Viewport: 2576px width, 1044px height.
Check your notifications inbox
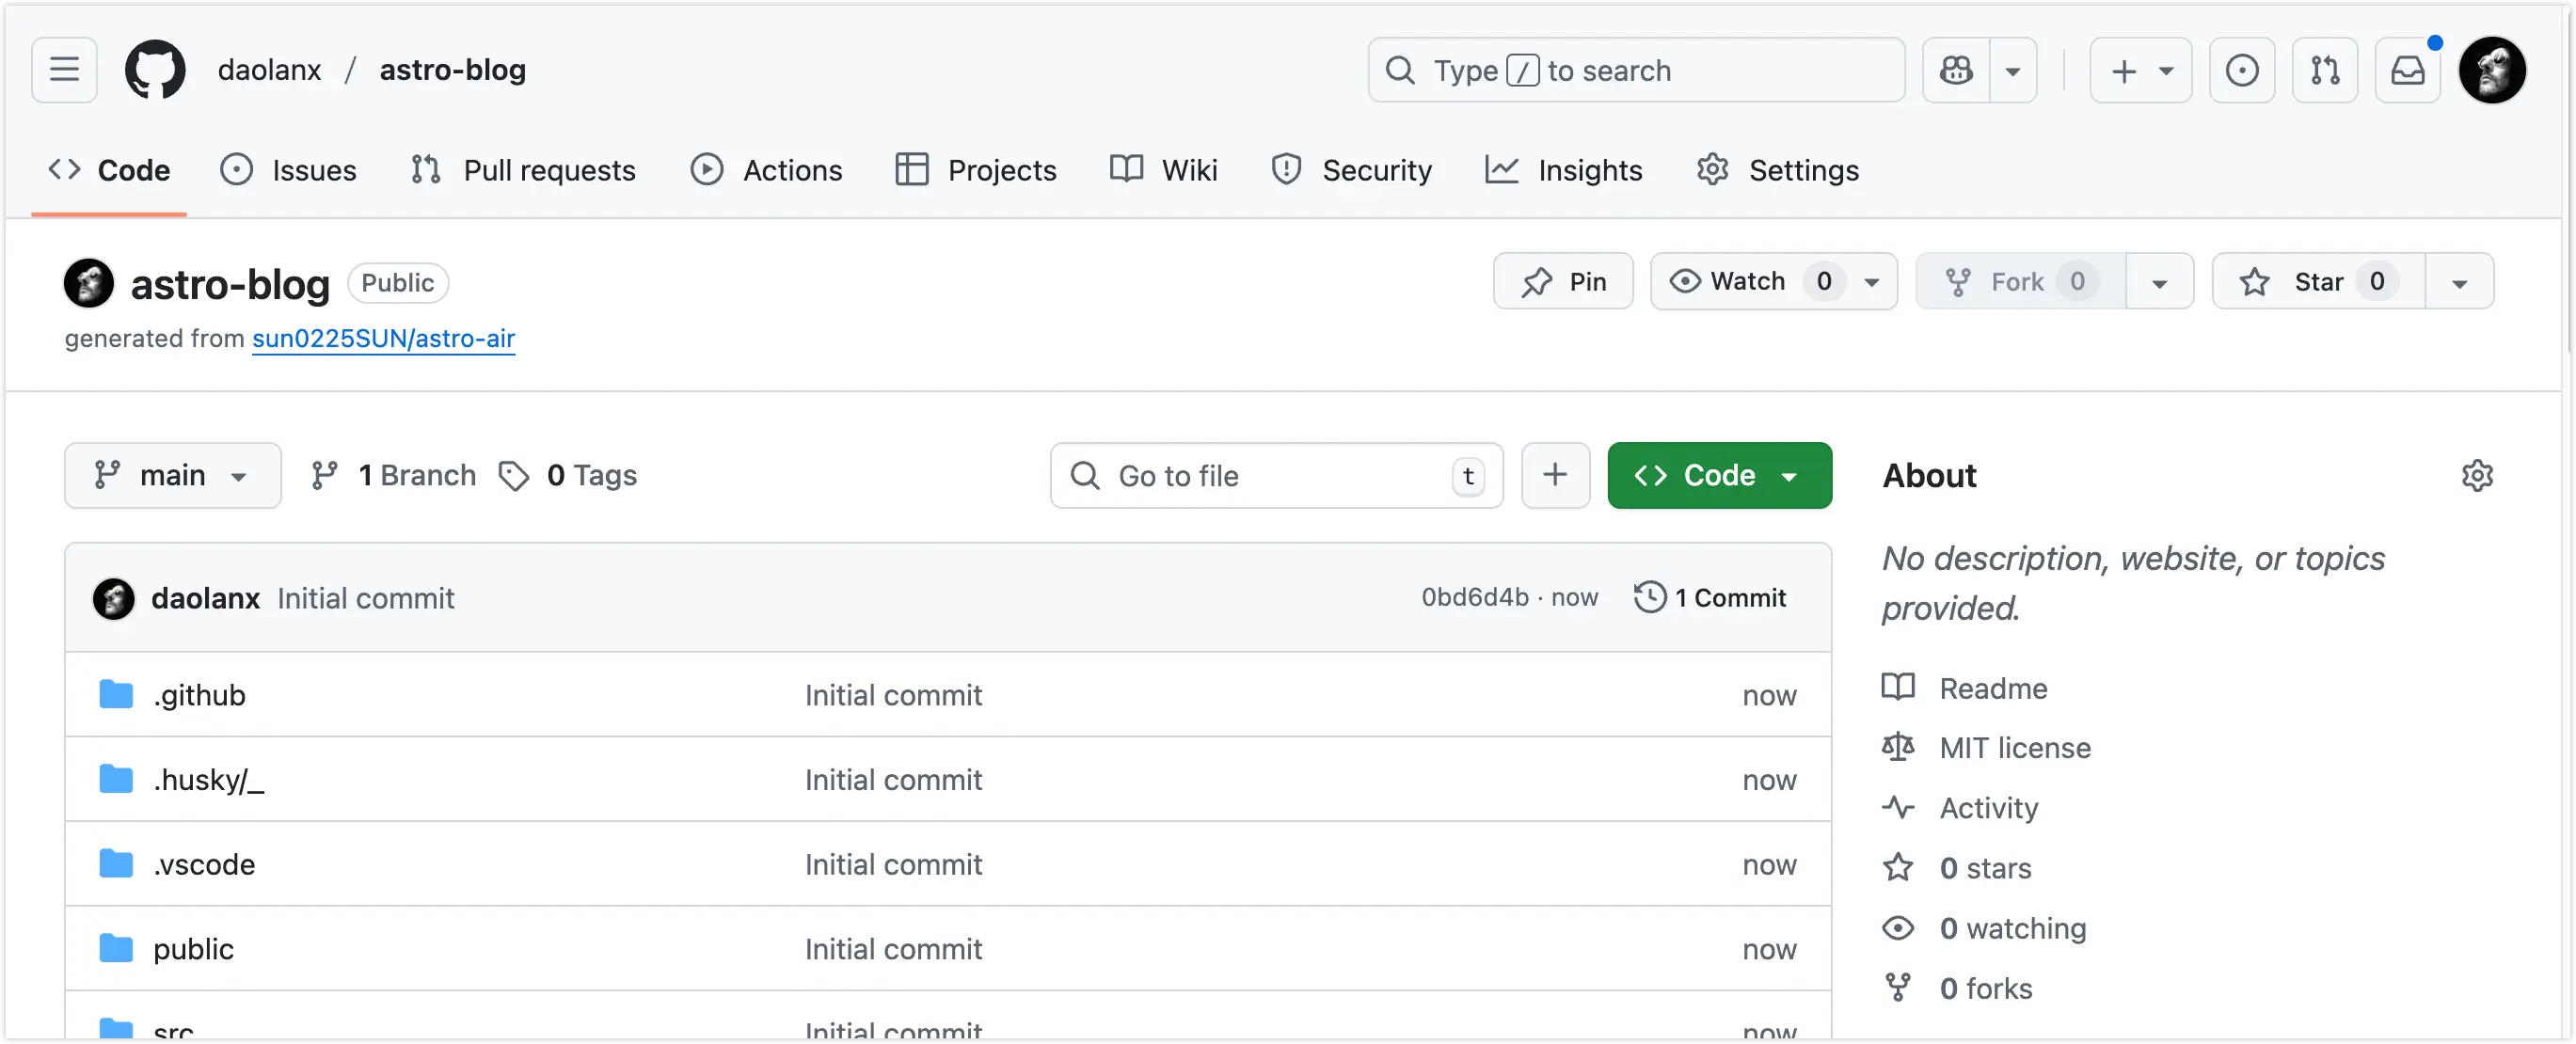[x=2408, y=70]
